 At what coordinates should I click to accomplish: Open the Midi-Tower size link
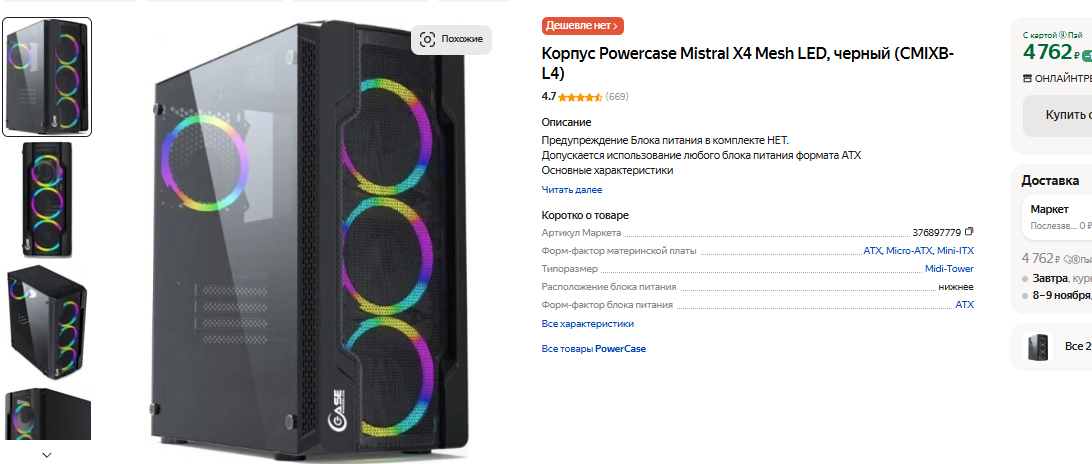point(949,269)
